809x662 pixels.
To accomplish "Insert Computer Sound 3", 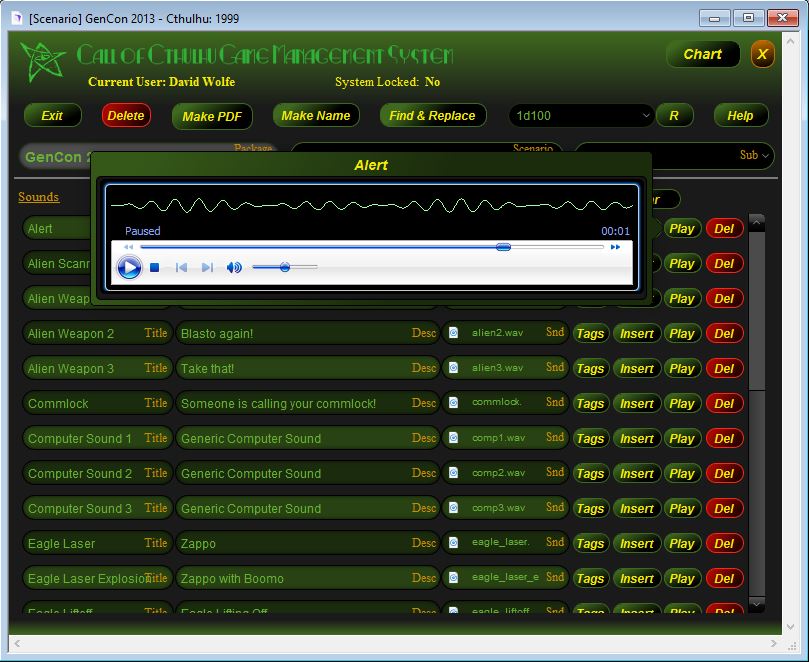I will [637, 508].
